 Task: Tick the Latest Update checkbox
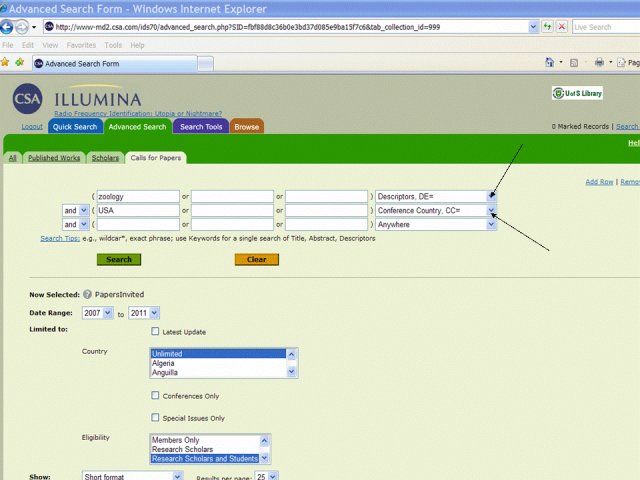[x=155, y=331]
